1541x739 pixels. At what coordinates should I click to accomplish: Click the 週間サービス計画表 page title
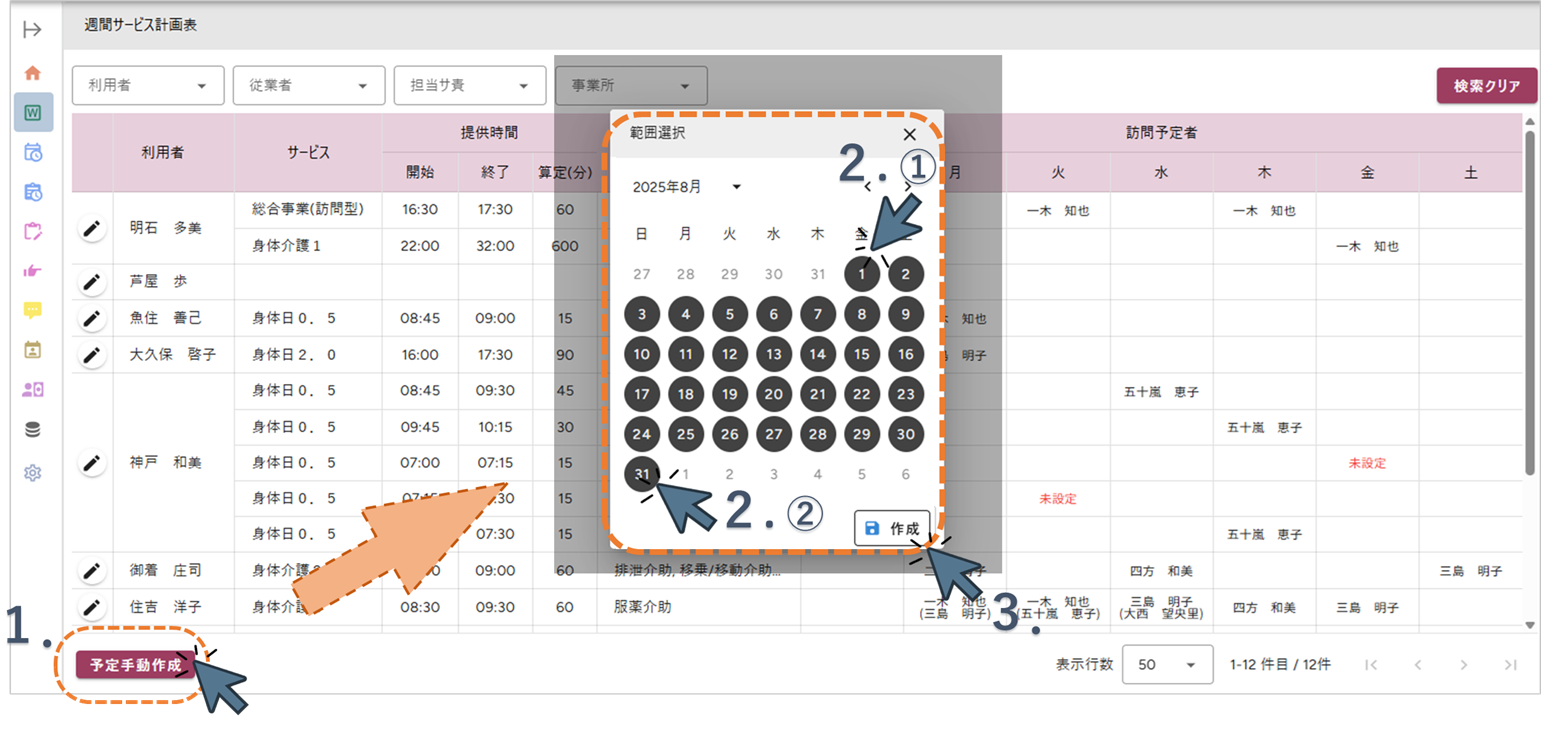[x=140, y=26]
